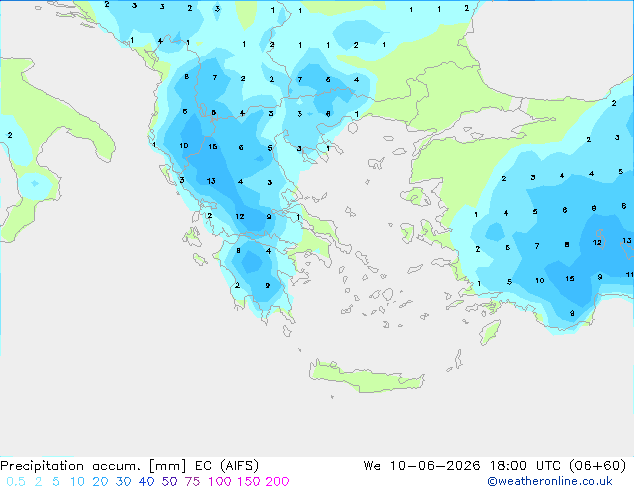634x490 pixels.
Task: Click the 'EC (AIFS)' model label
Action: tap(226, 466)
